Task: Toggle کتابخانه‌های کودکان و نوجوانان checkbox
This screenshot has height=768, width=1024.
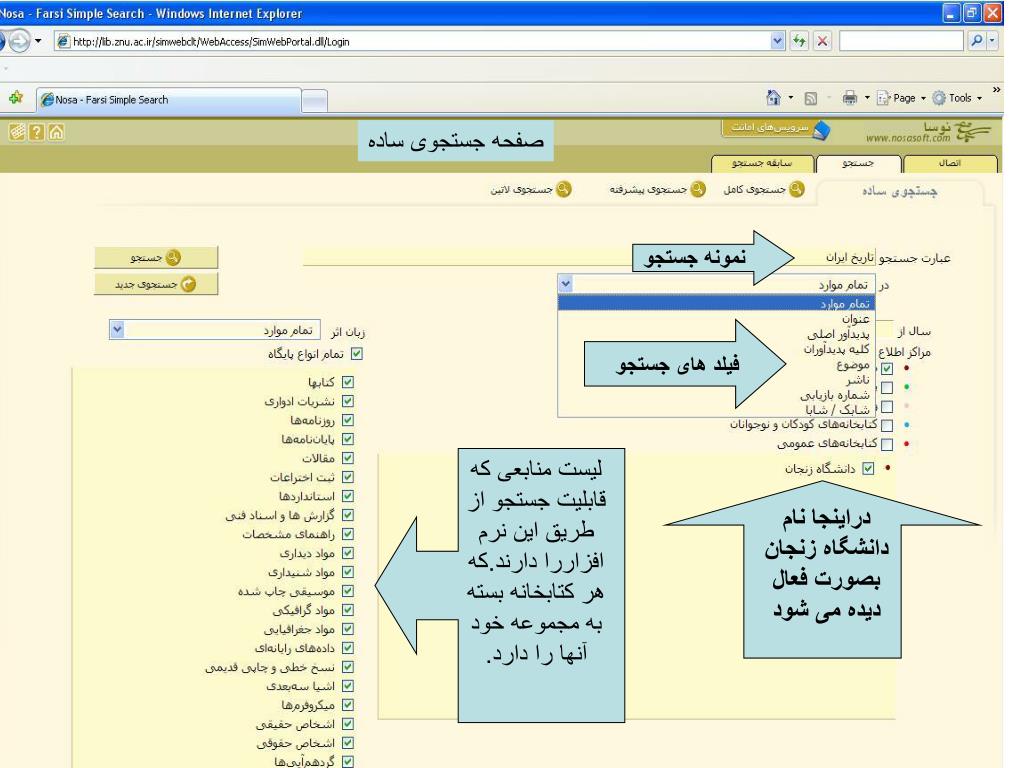Action: click(x=887, y=425)
